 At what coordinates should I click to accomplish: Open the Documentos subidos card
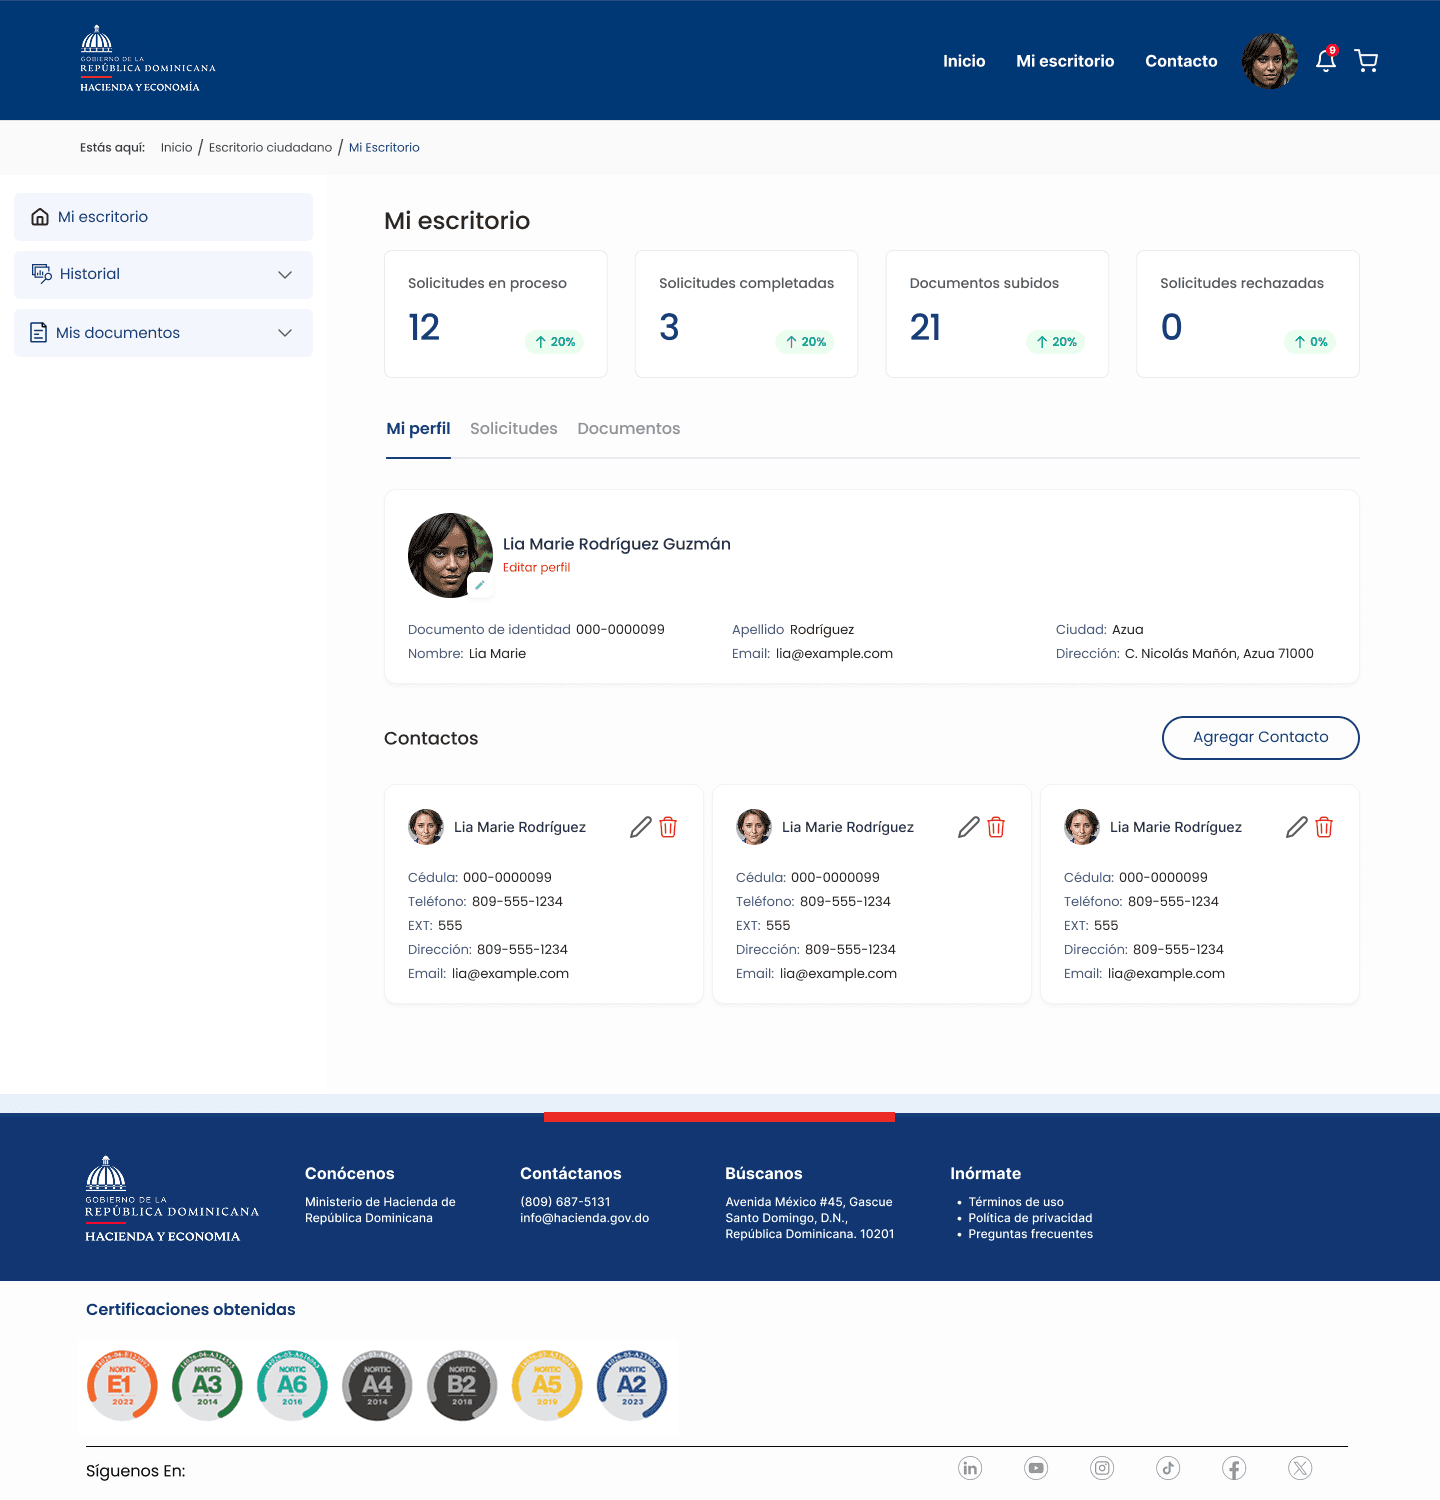coord(997,314)
